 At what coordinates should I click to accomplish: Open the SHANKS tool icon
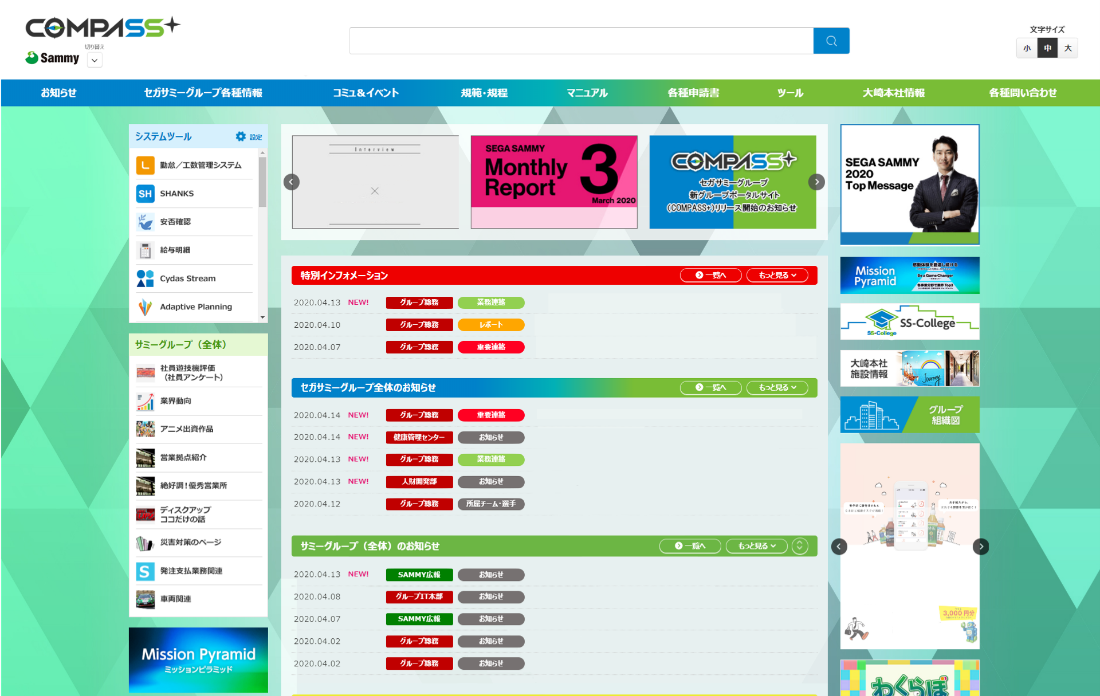coord(145,194)
